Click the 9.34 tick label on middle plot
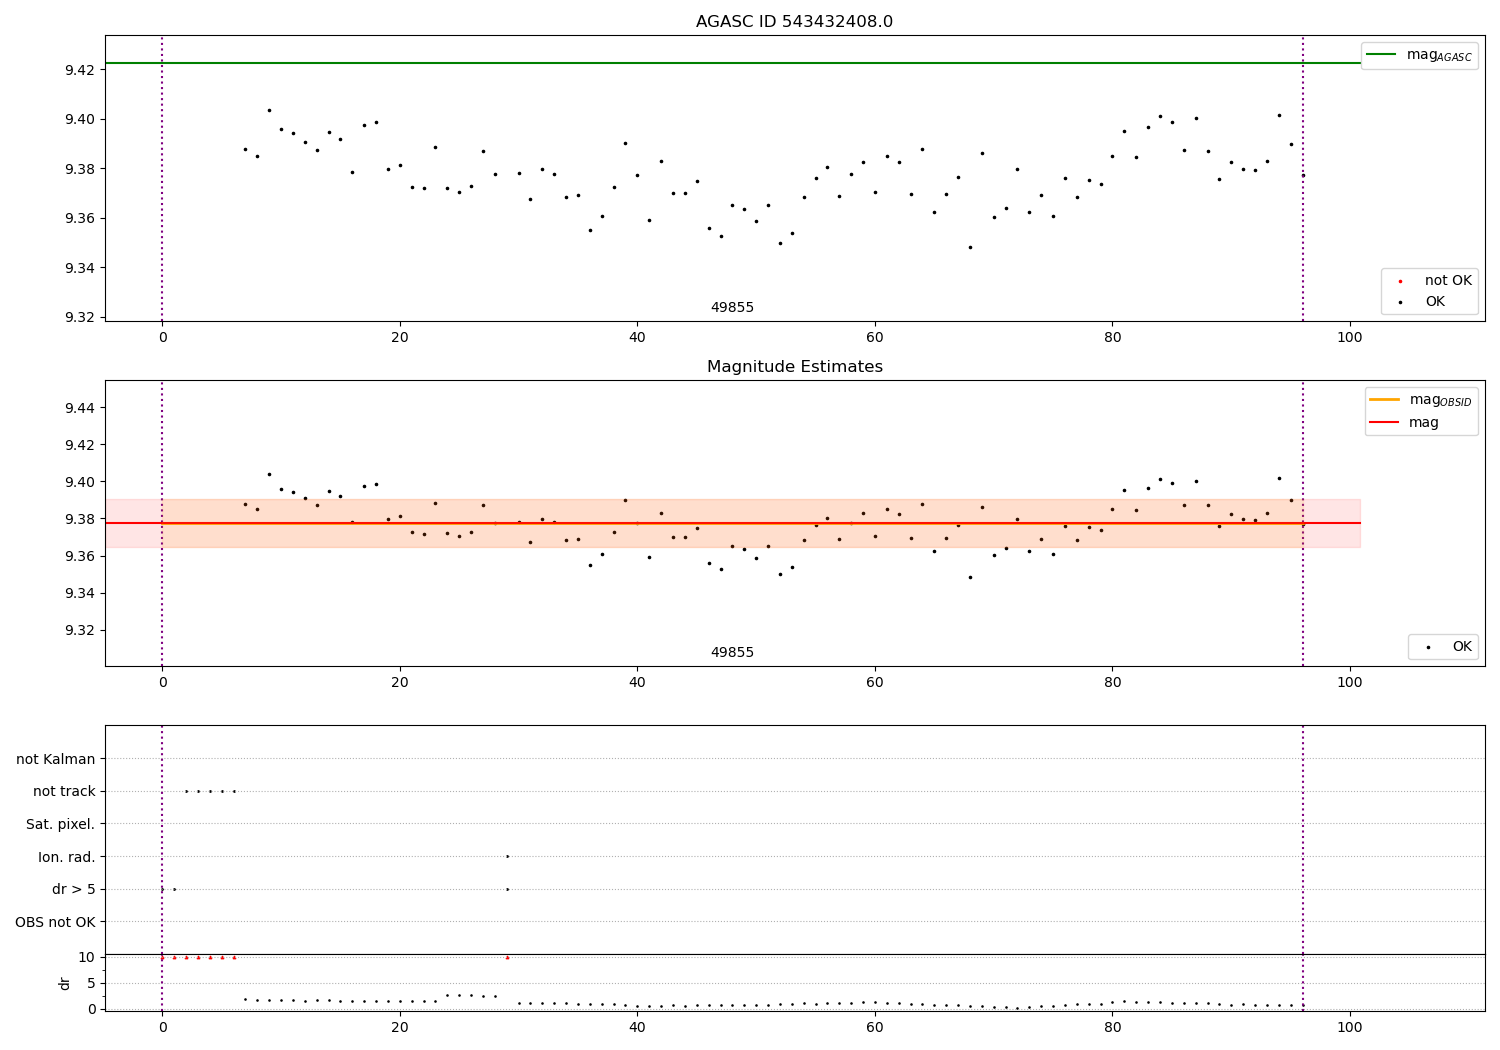Screen dimensions: 1500x1050 click(x=81, y=593)
